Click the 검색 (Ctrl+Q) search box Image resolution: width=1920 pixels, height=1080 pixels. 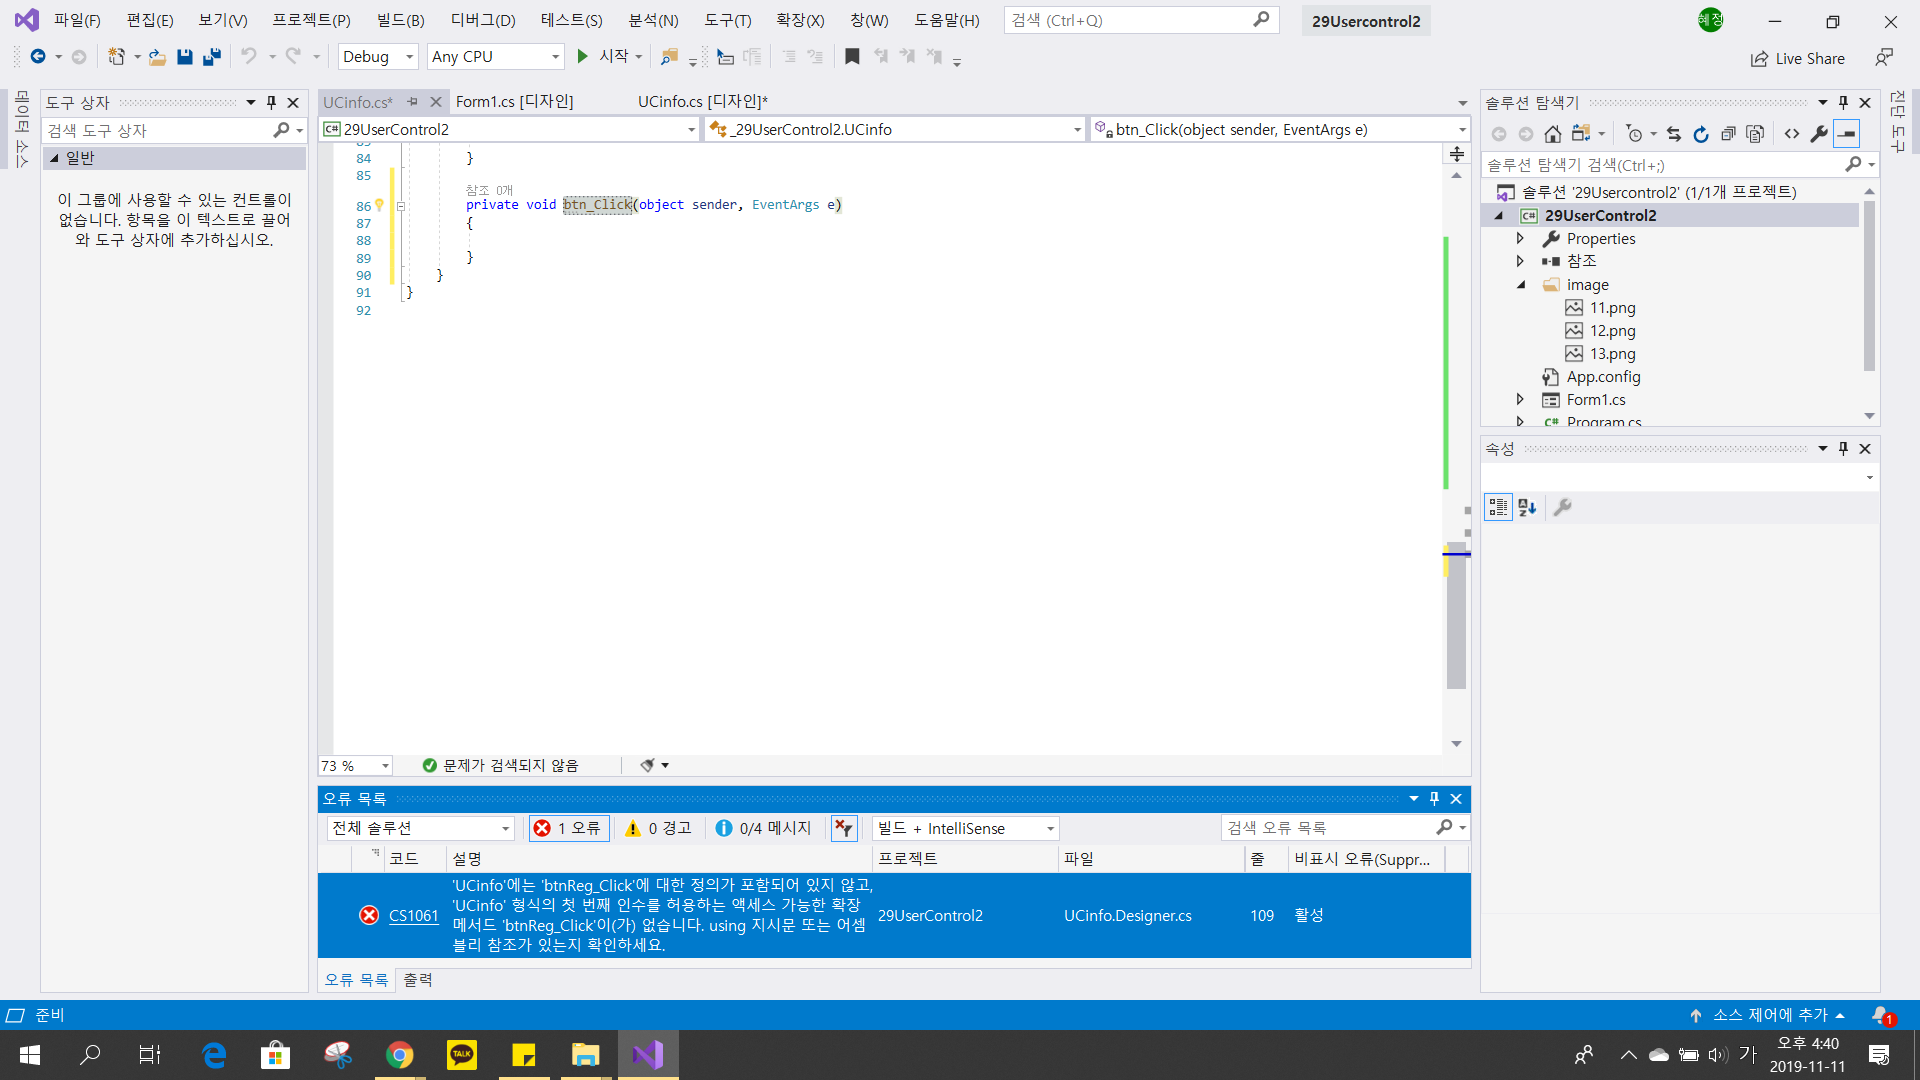1130,20
